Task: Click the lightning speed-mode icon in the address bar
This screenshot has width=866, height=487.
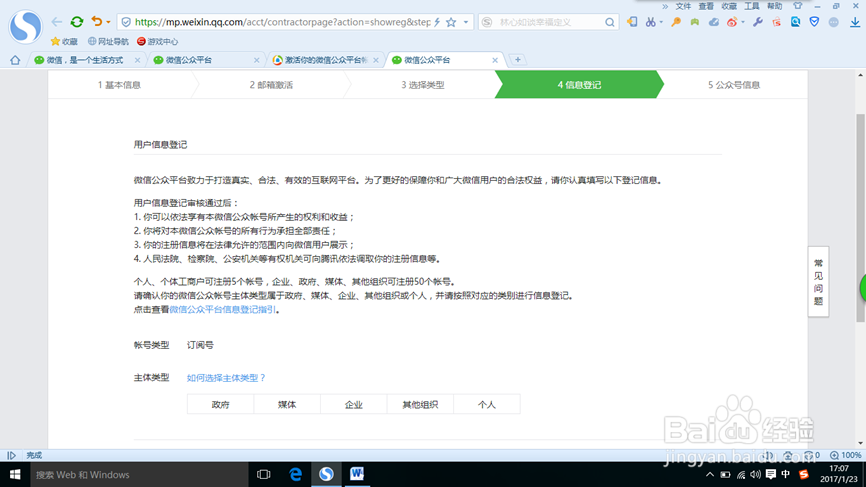Action: click(437, 22)
